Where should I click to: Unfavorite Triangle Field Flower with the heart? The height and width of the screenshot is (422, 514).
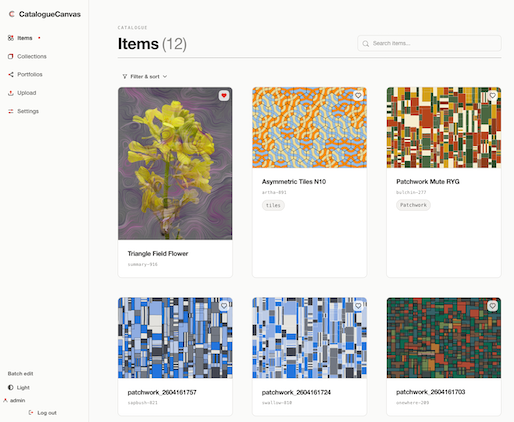224,96
